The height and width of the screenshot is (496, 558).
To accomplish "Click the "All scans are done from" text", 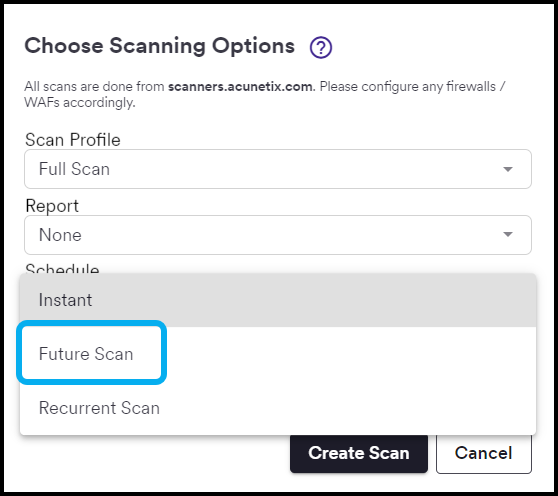I will (94, 86).
